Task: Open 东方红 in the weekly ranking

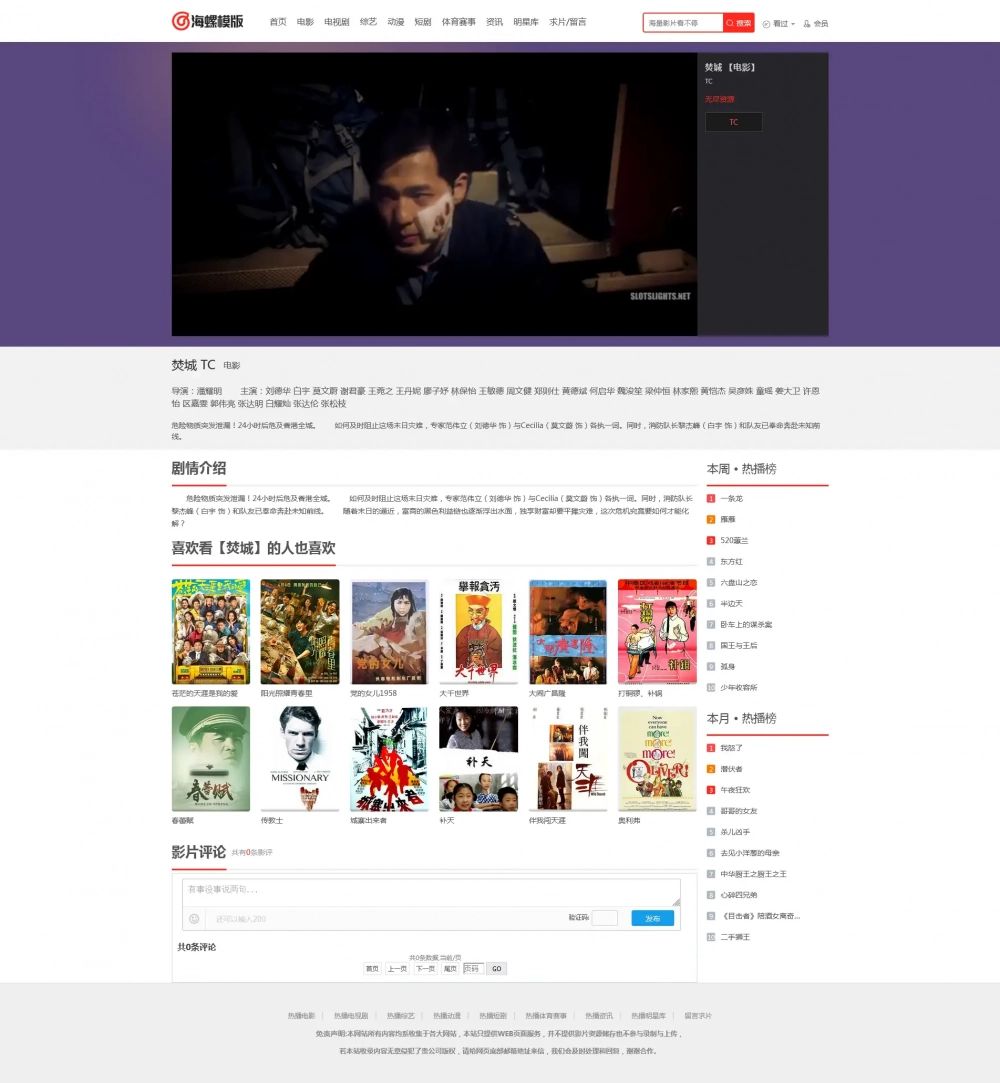Action: (x=731, y=562)
